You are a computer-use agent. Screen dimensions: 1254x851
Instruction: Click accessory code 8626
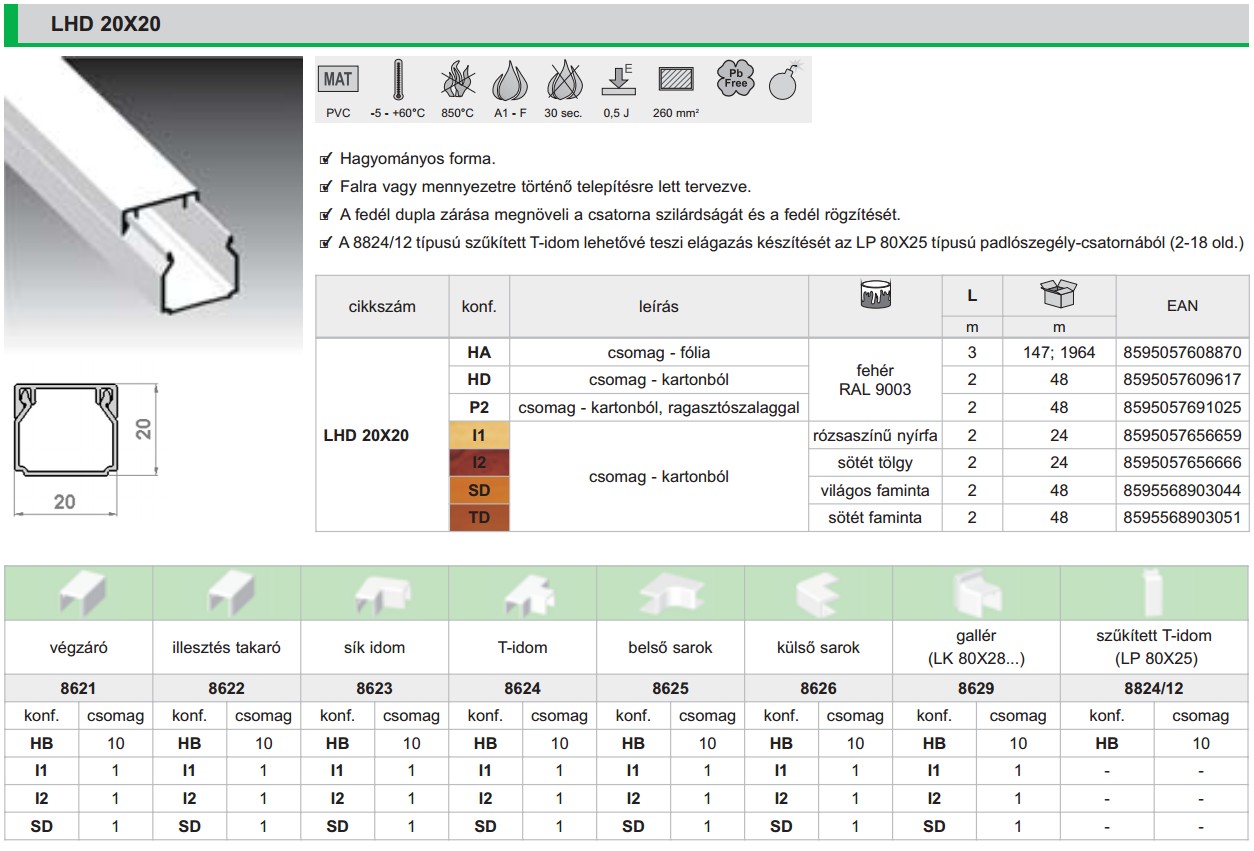[x=819, y=688]
